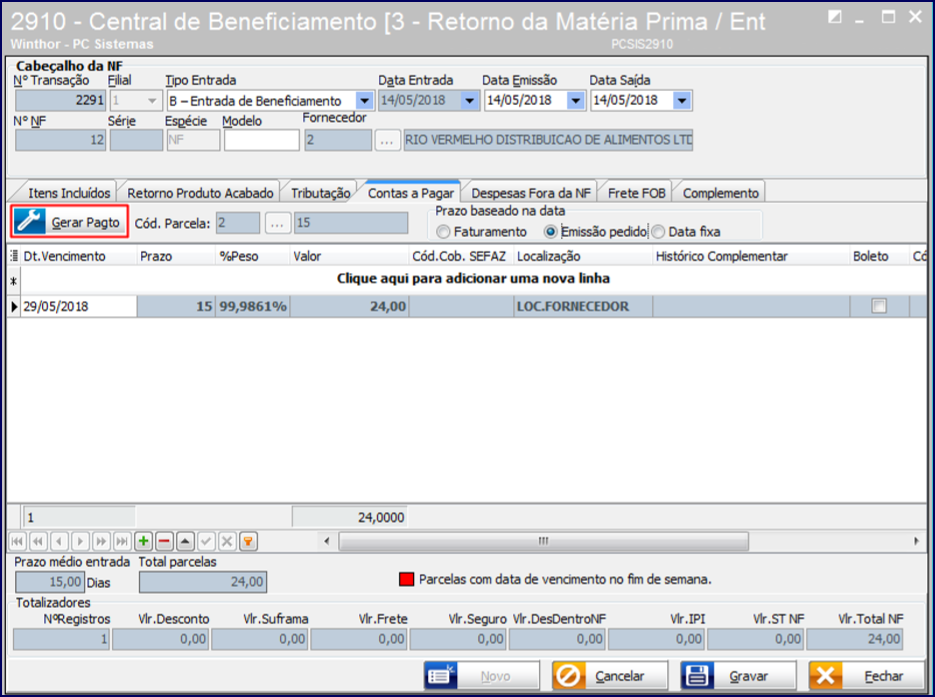Open Despesas Fora da NF tab
935x697 pixels.
coord(531,193)
